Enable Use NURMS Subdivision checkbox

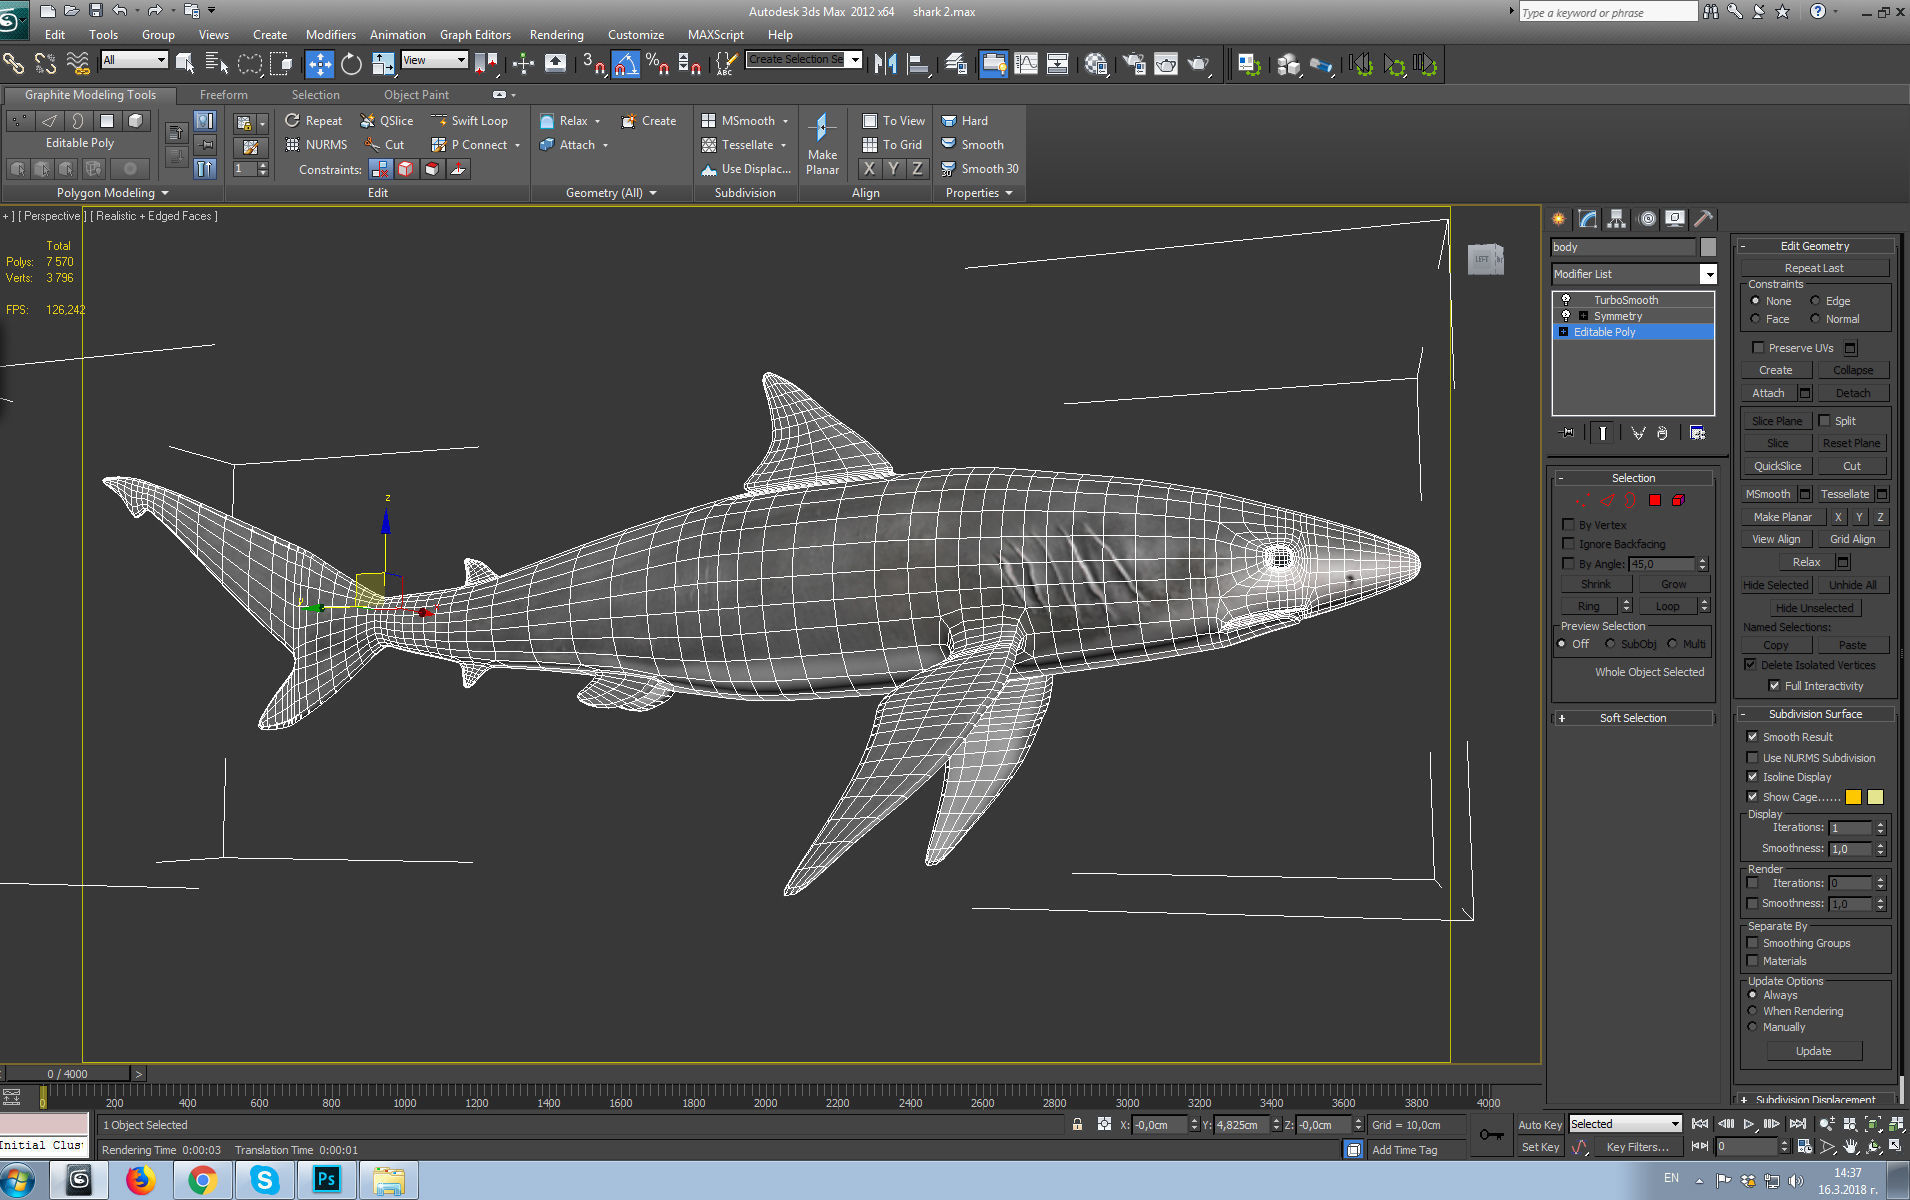pos(1752,758)
